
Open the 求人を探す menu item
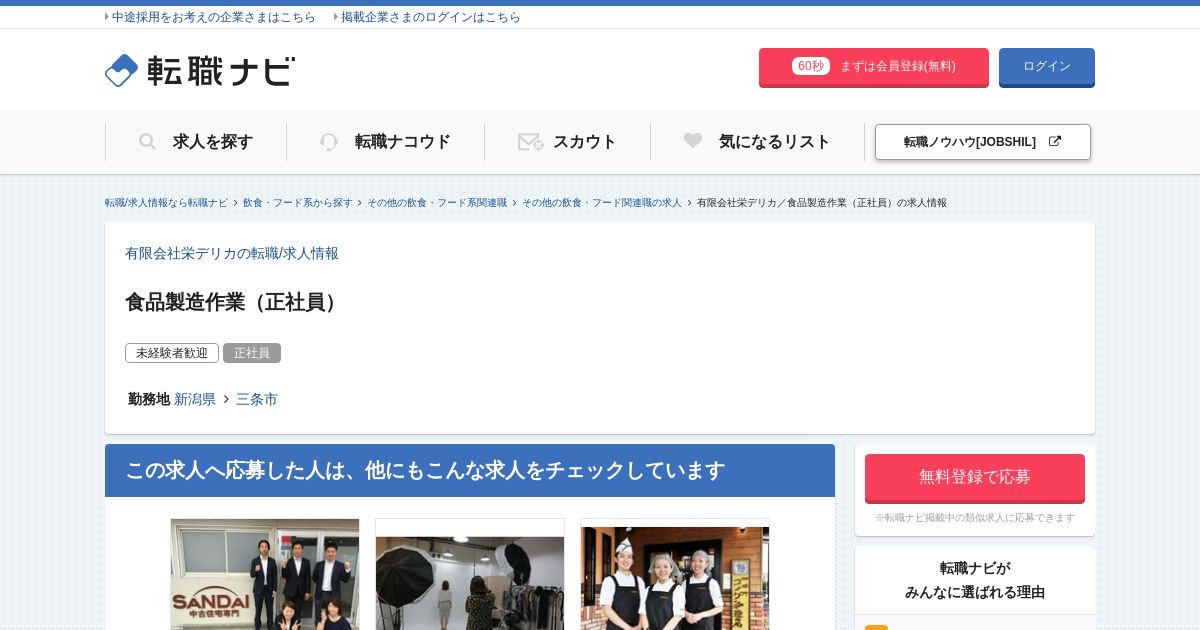196,142
